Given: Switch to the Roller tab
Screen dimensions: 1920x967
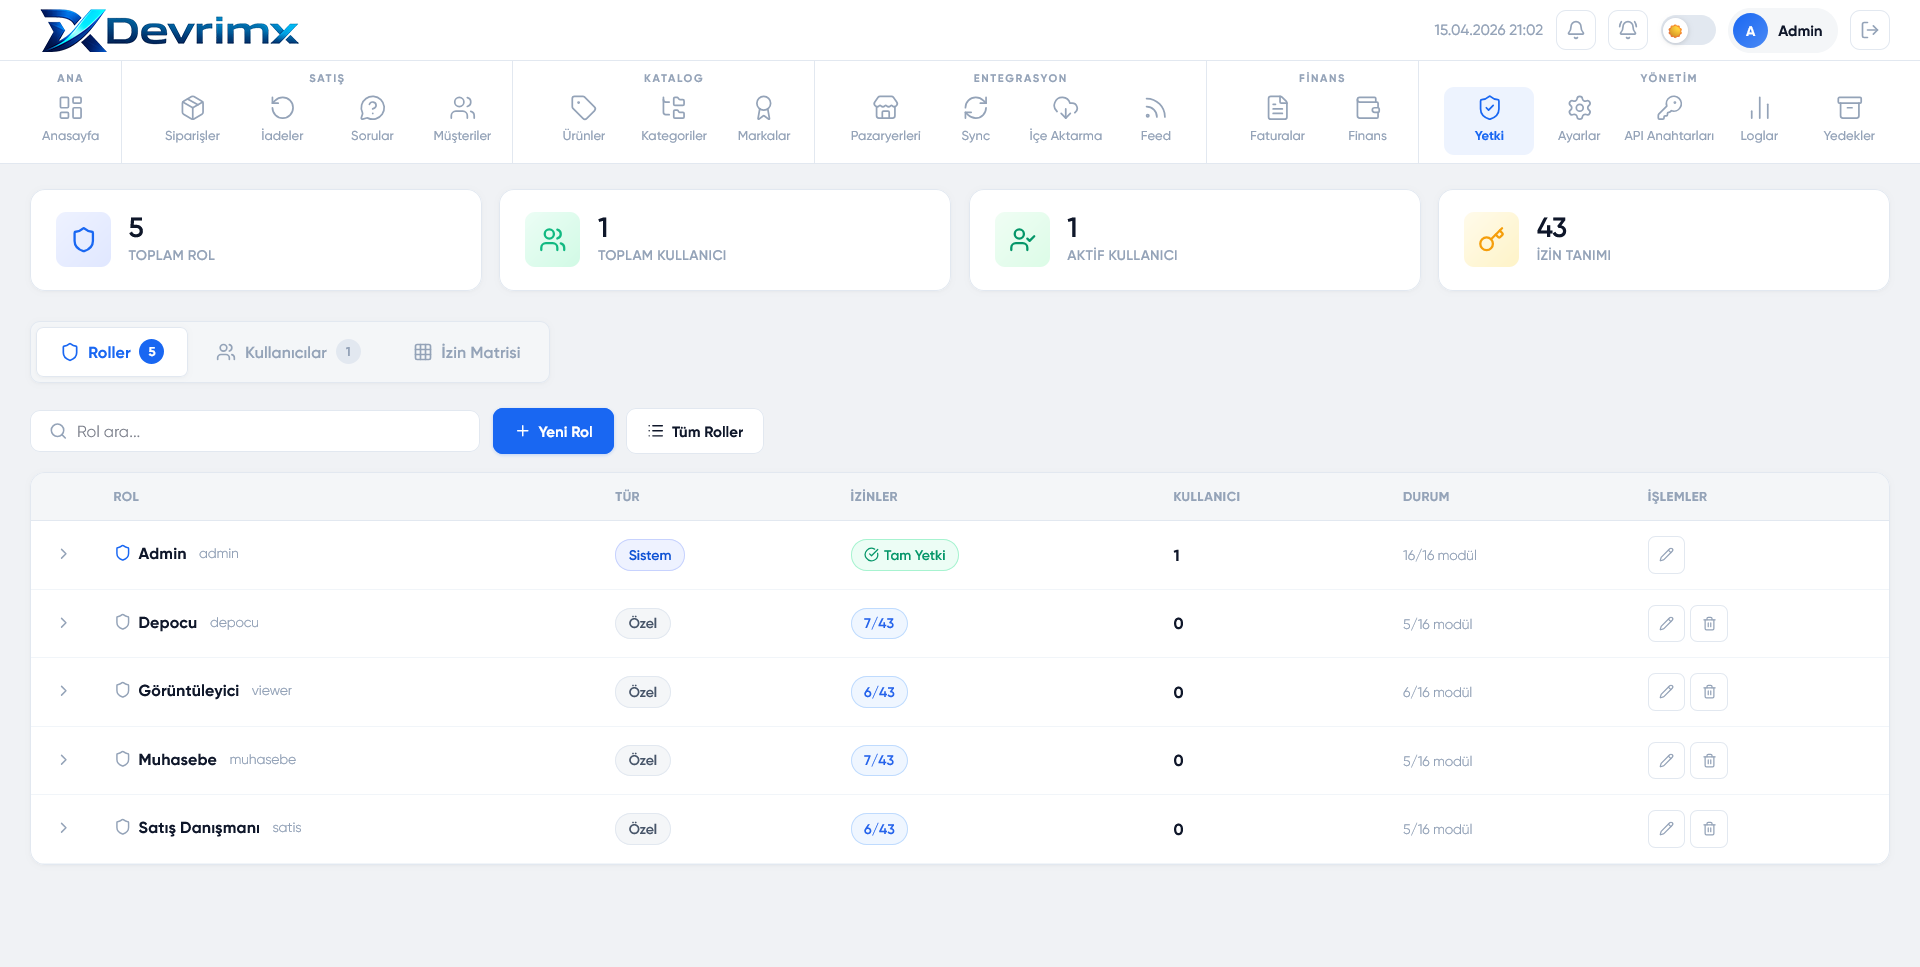Looking at the screenshot, I should coord(112,352).
